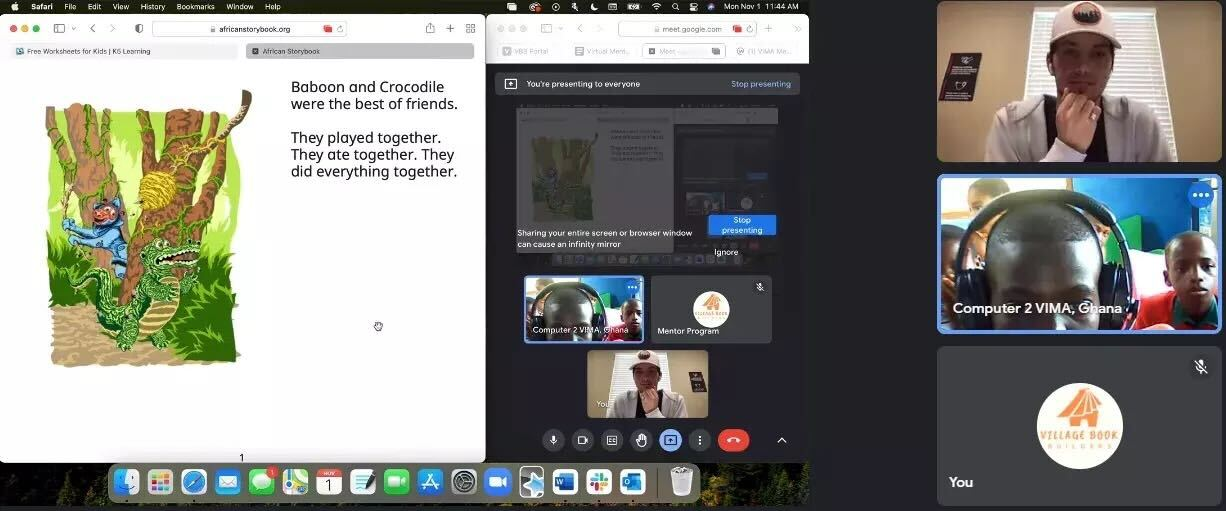Image resolution: width=1226 pixels, height=511 pixels.
Task: Open App Store from the Dock
Action: coord(430,482)
